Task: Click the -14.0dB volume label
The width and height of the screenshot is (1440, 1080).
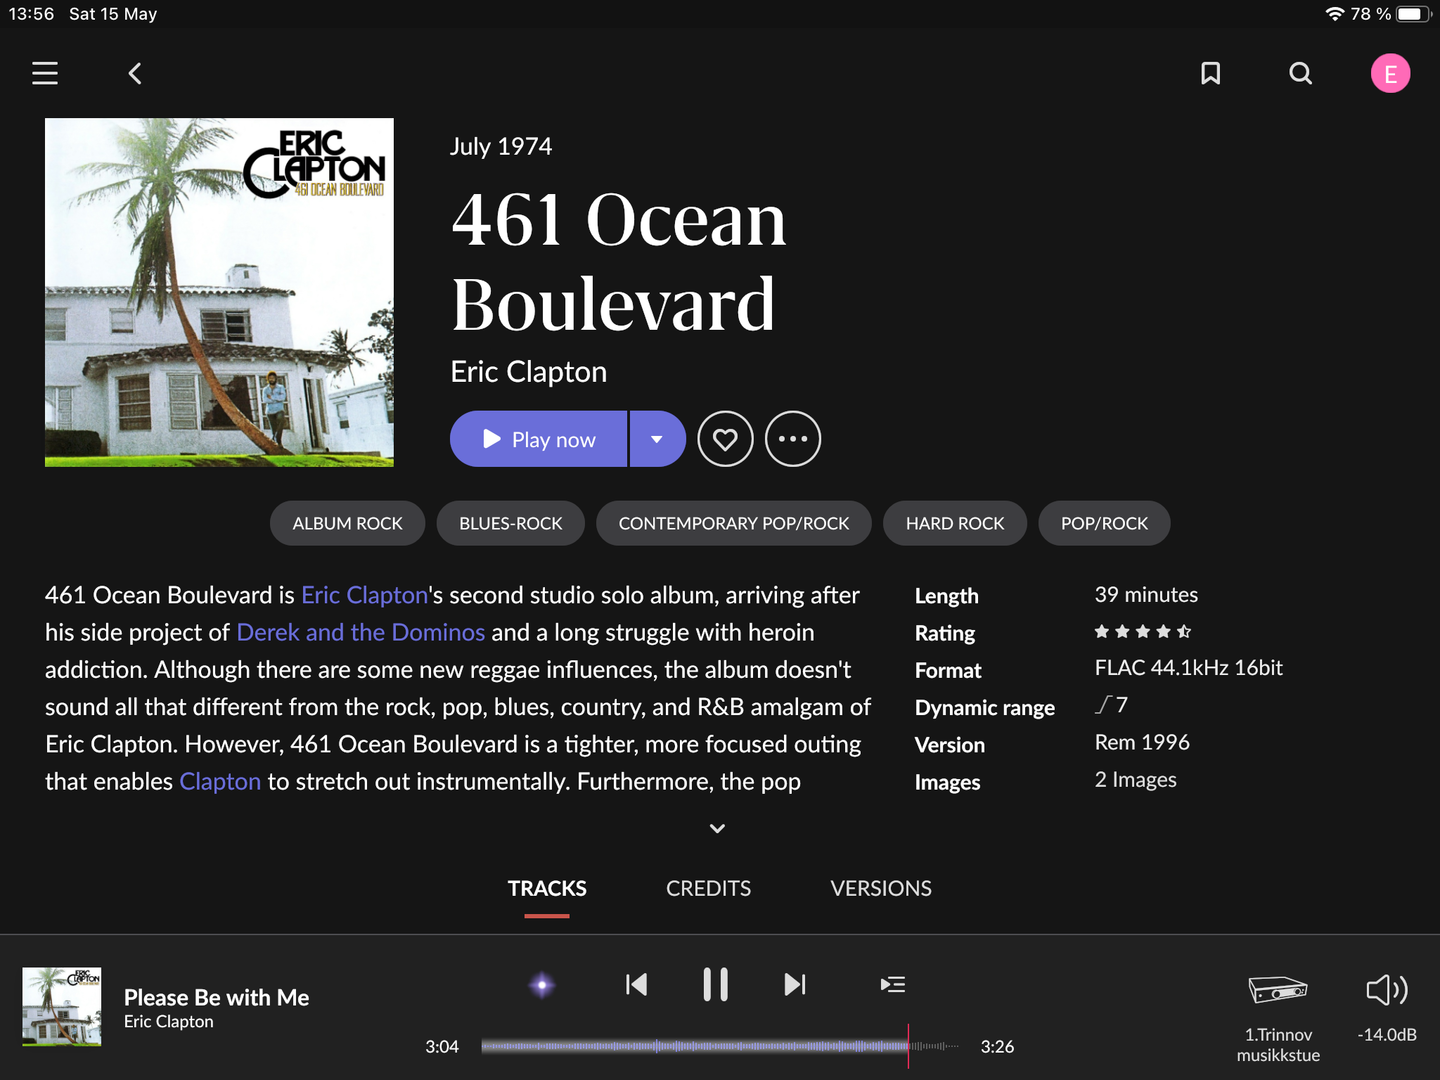Action: 1387,1034
